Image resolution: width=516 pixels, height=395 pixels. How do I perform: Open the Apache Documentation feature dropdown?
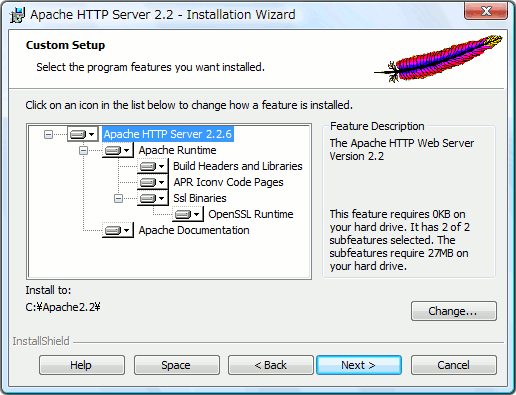click(x=117, y=230)
